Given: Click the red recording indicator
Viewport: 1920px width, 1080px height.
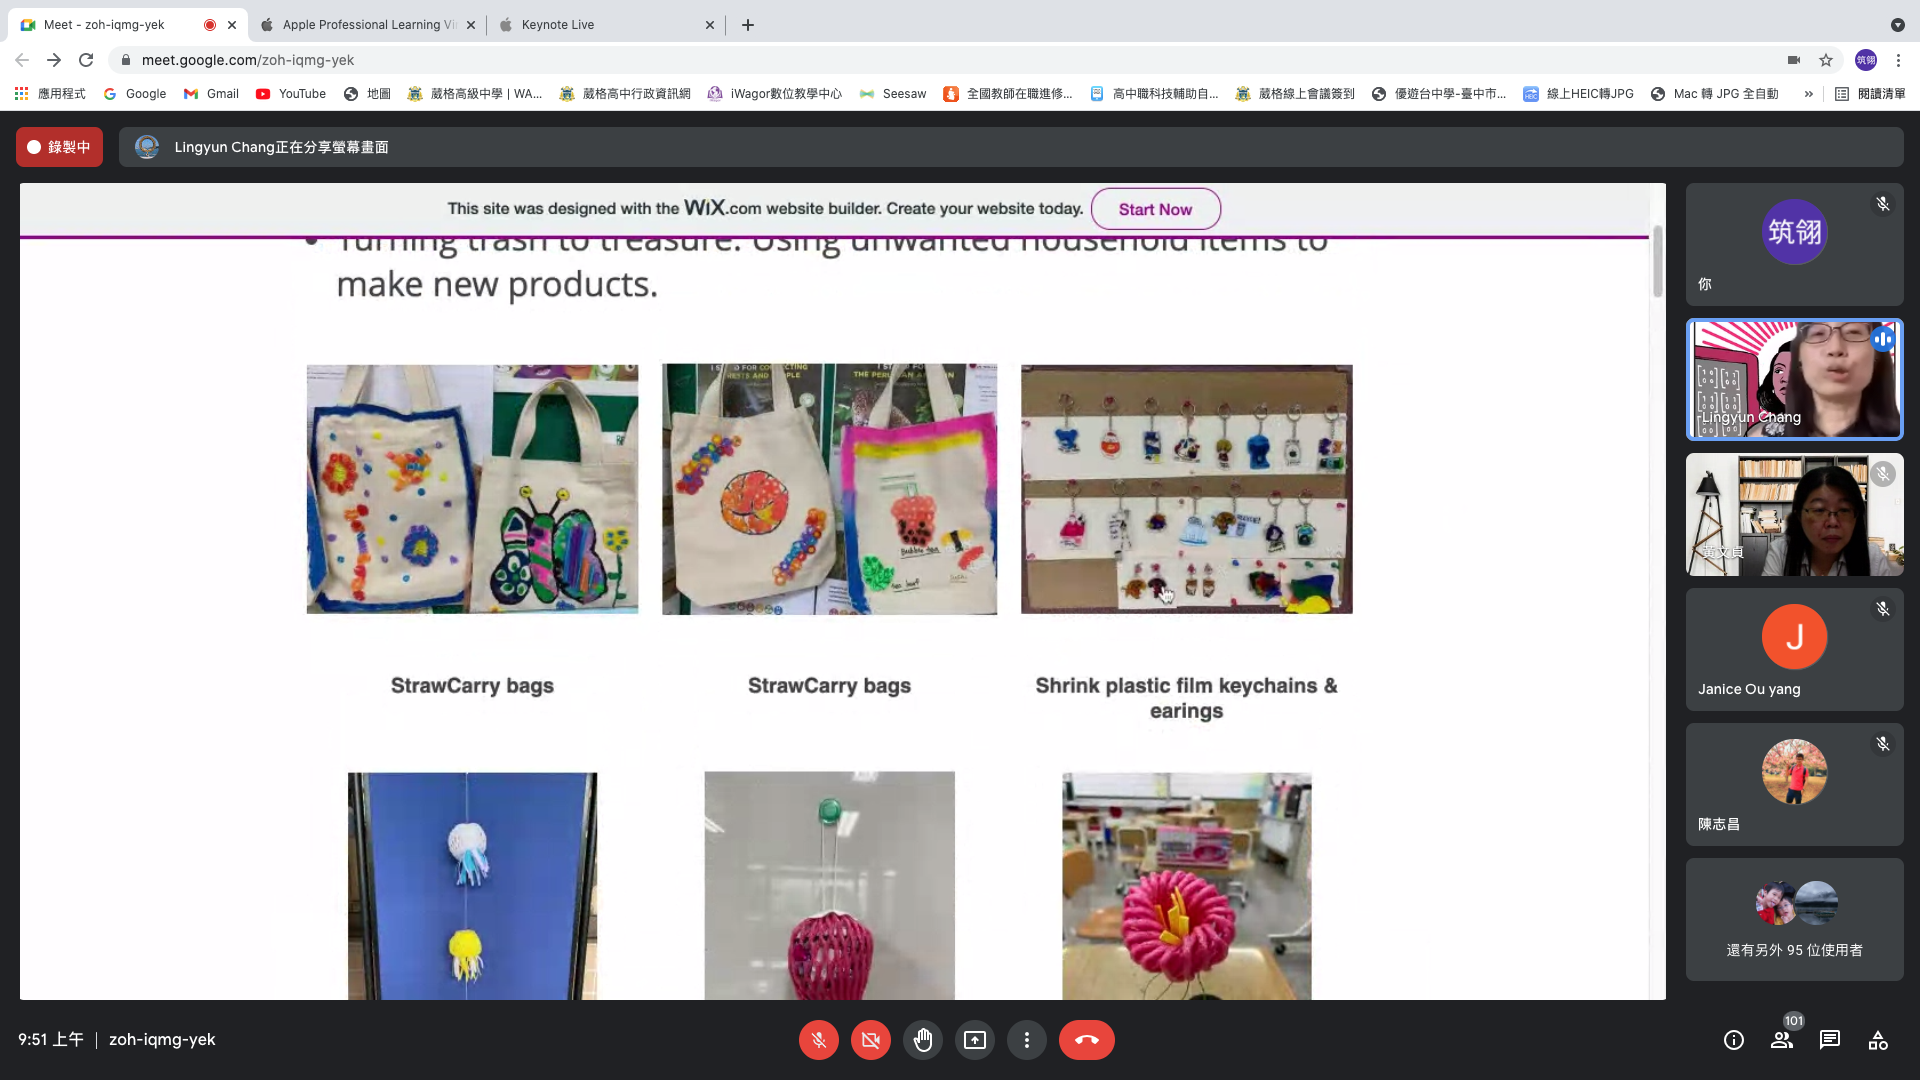Looking at the screenshot, I should point(59,147).
